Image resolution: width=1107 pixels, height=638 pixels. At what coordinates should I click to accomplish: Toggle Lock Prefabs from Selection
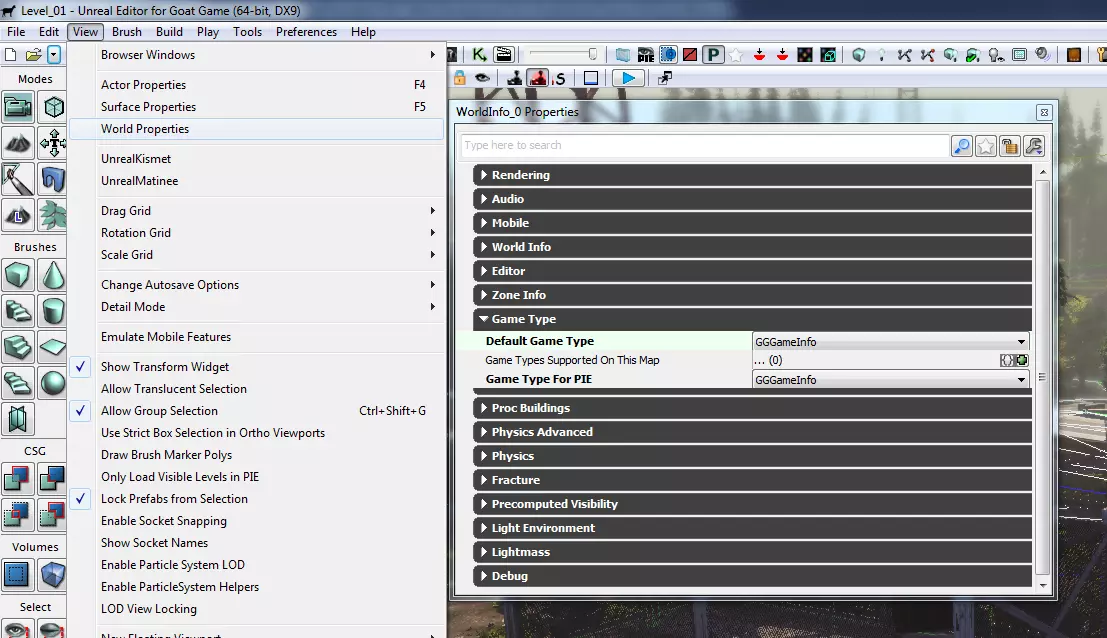174,499
